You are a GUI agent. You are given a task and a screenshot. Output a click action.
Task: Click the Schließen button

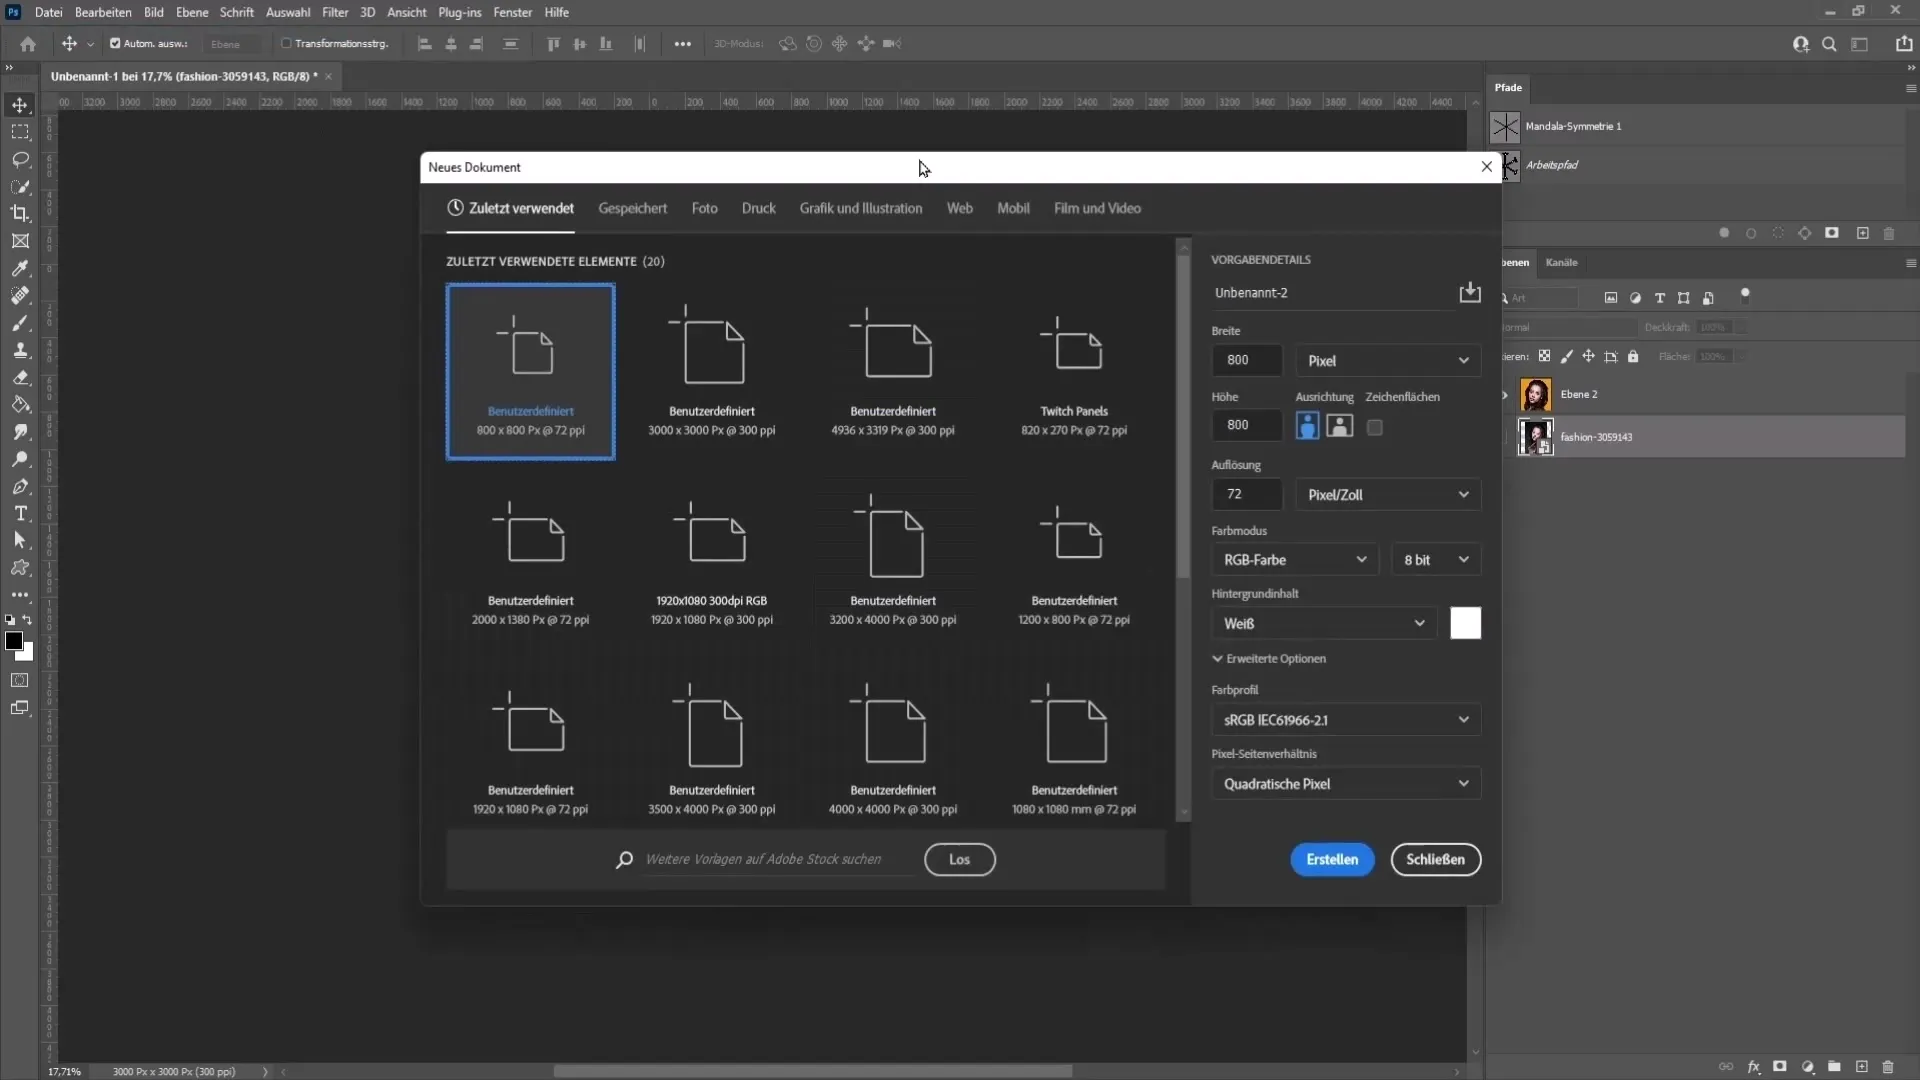point(1435,860)
